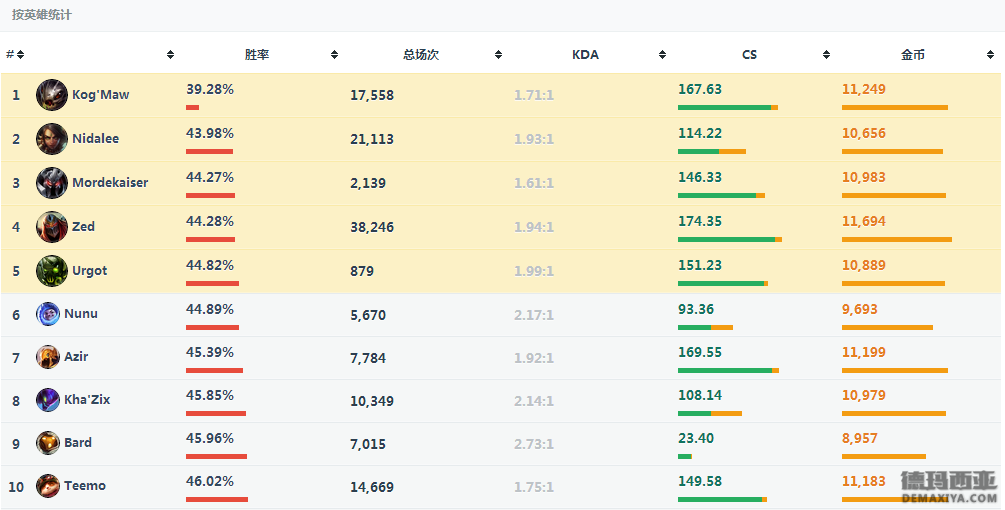The image size is (1005, 510).
Task: Click Mordekaiser champion portrait icon
Action: point(52,183)
